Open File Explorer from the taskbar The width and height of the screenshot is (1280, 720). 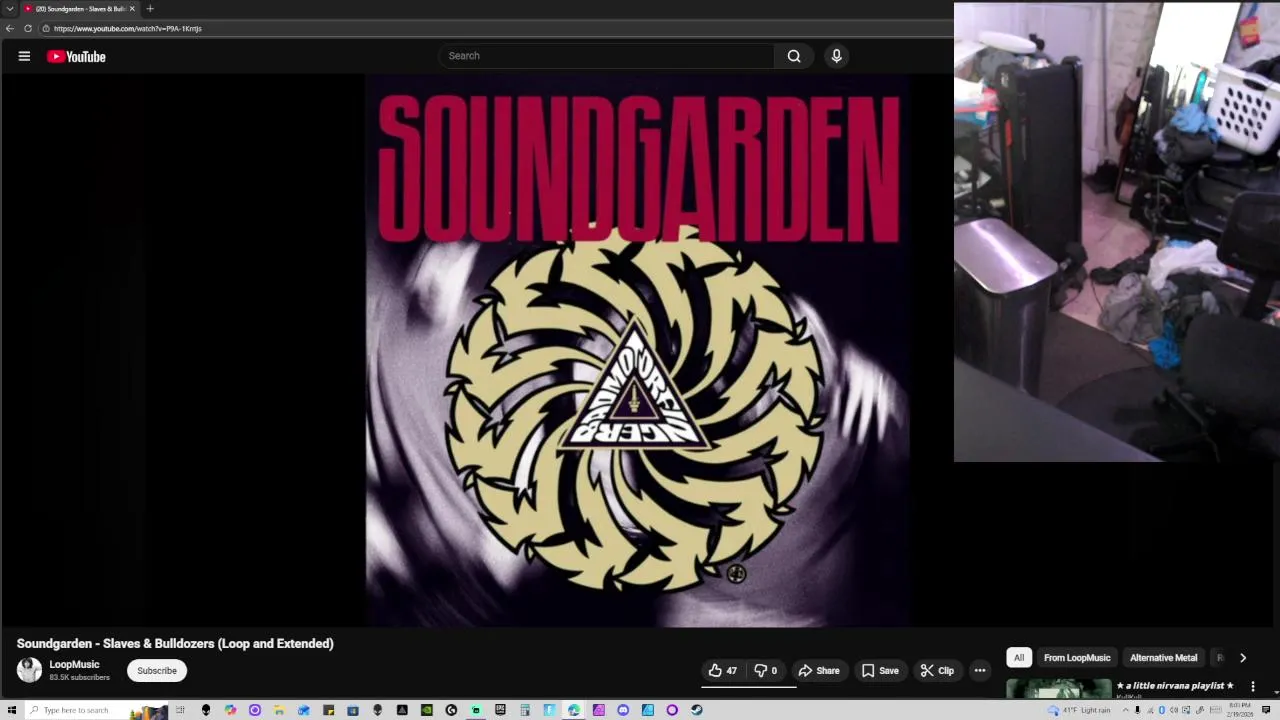click(x=278, y=710)
